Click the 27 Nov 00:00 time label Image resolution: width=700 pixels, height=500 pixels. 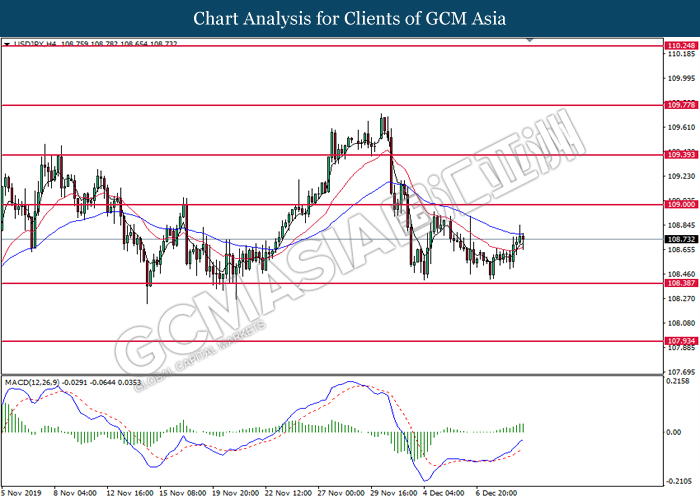(341, 493)
